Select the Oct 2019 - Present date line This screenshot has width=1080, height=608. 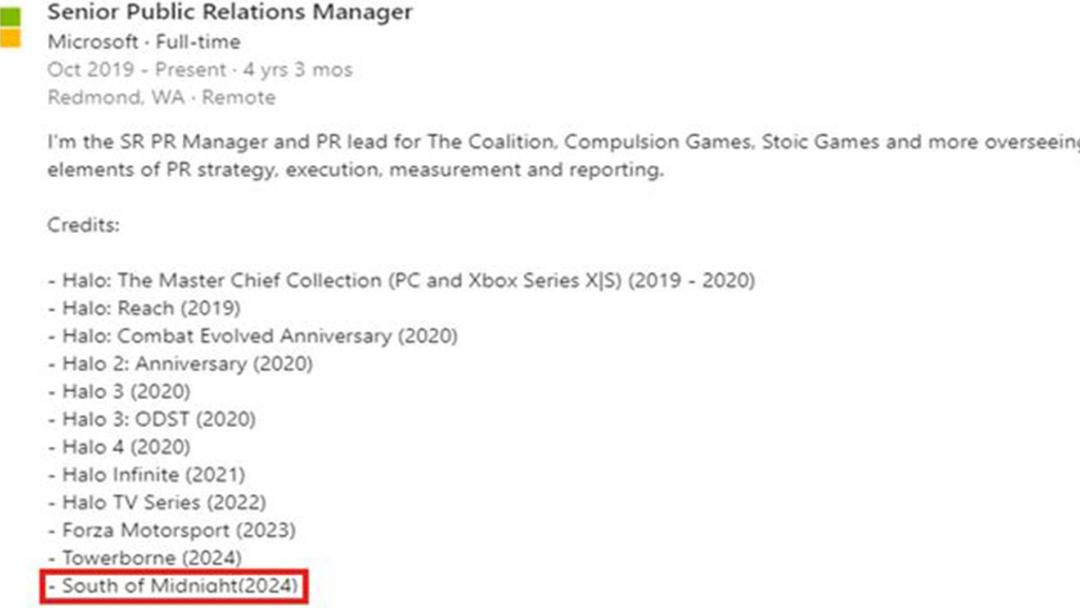200,70
